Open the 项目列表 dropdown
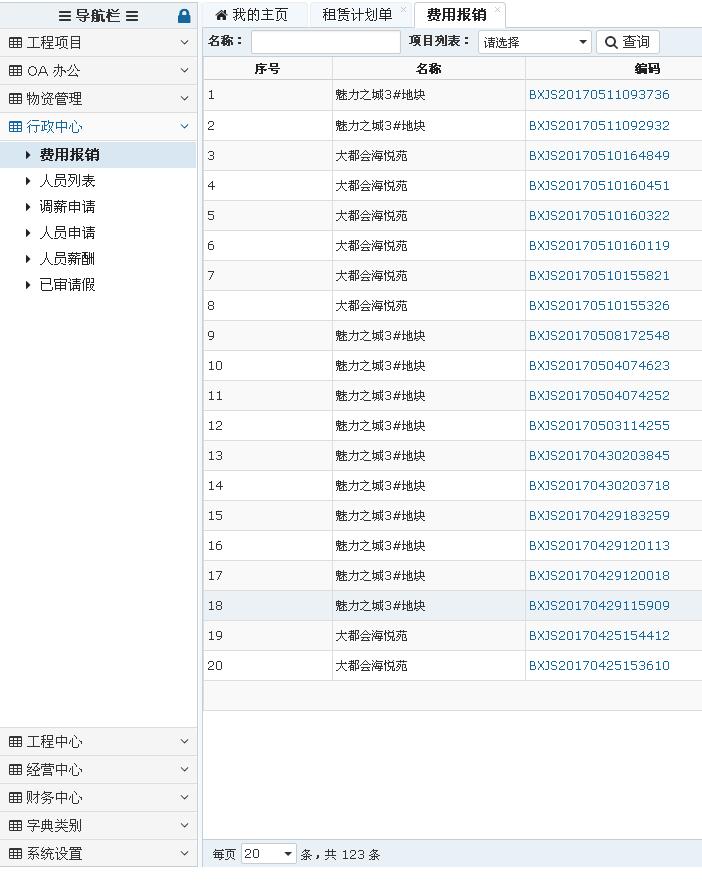This screenshot has height=881, width=702. [x=535, y=42]
